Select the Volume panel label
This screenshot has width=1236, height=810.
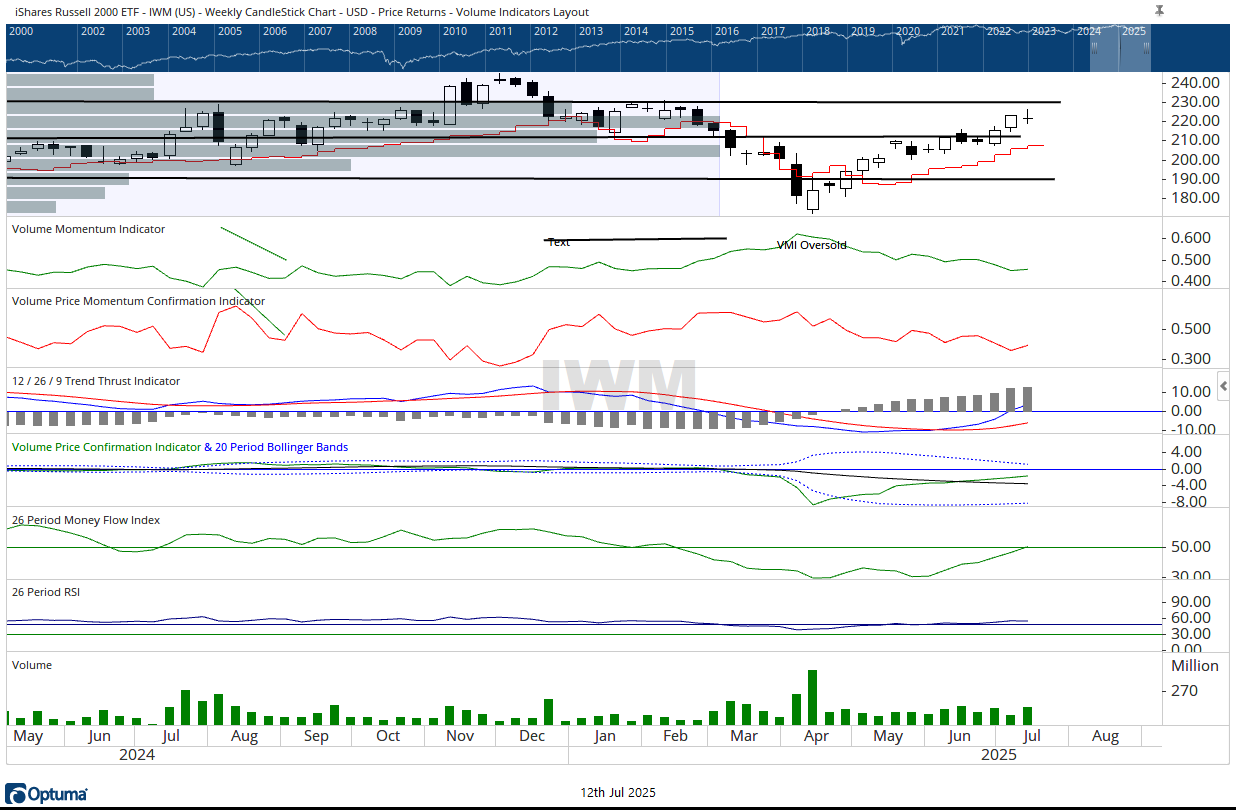click(31, 665)
